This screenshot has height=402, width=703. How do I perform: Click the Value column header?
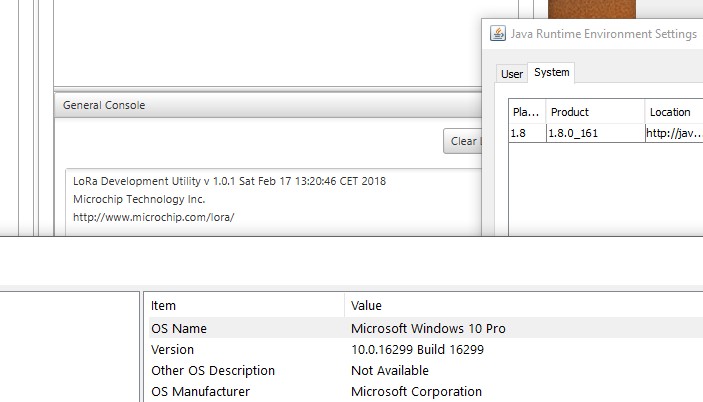(524, 306)
